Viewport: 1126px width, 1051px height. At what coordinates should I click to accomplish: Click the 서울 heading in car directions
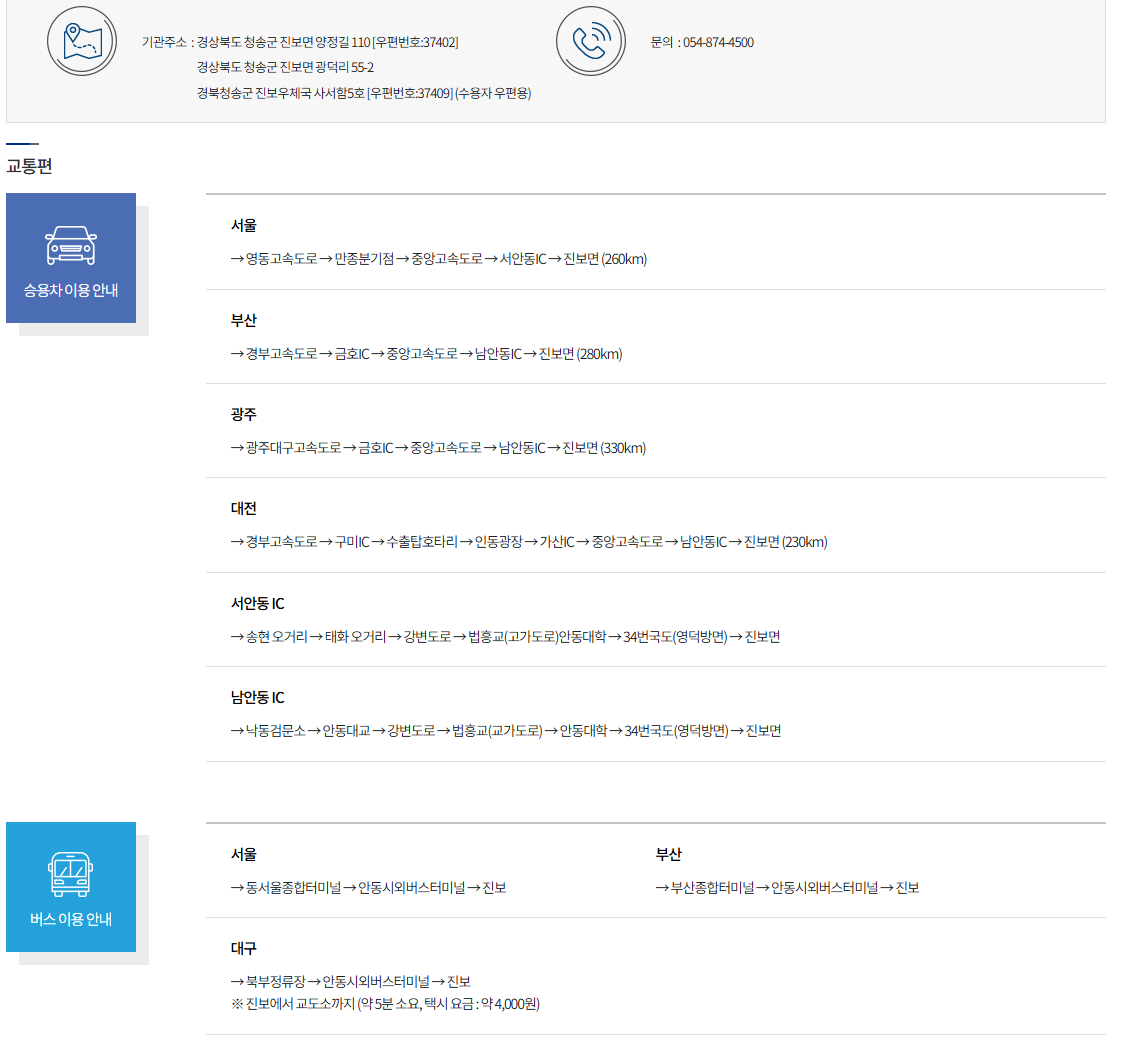(x=243, y=225)
